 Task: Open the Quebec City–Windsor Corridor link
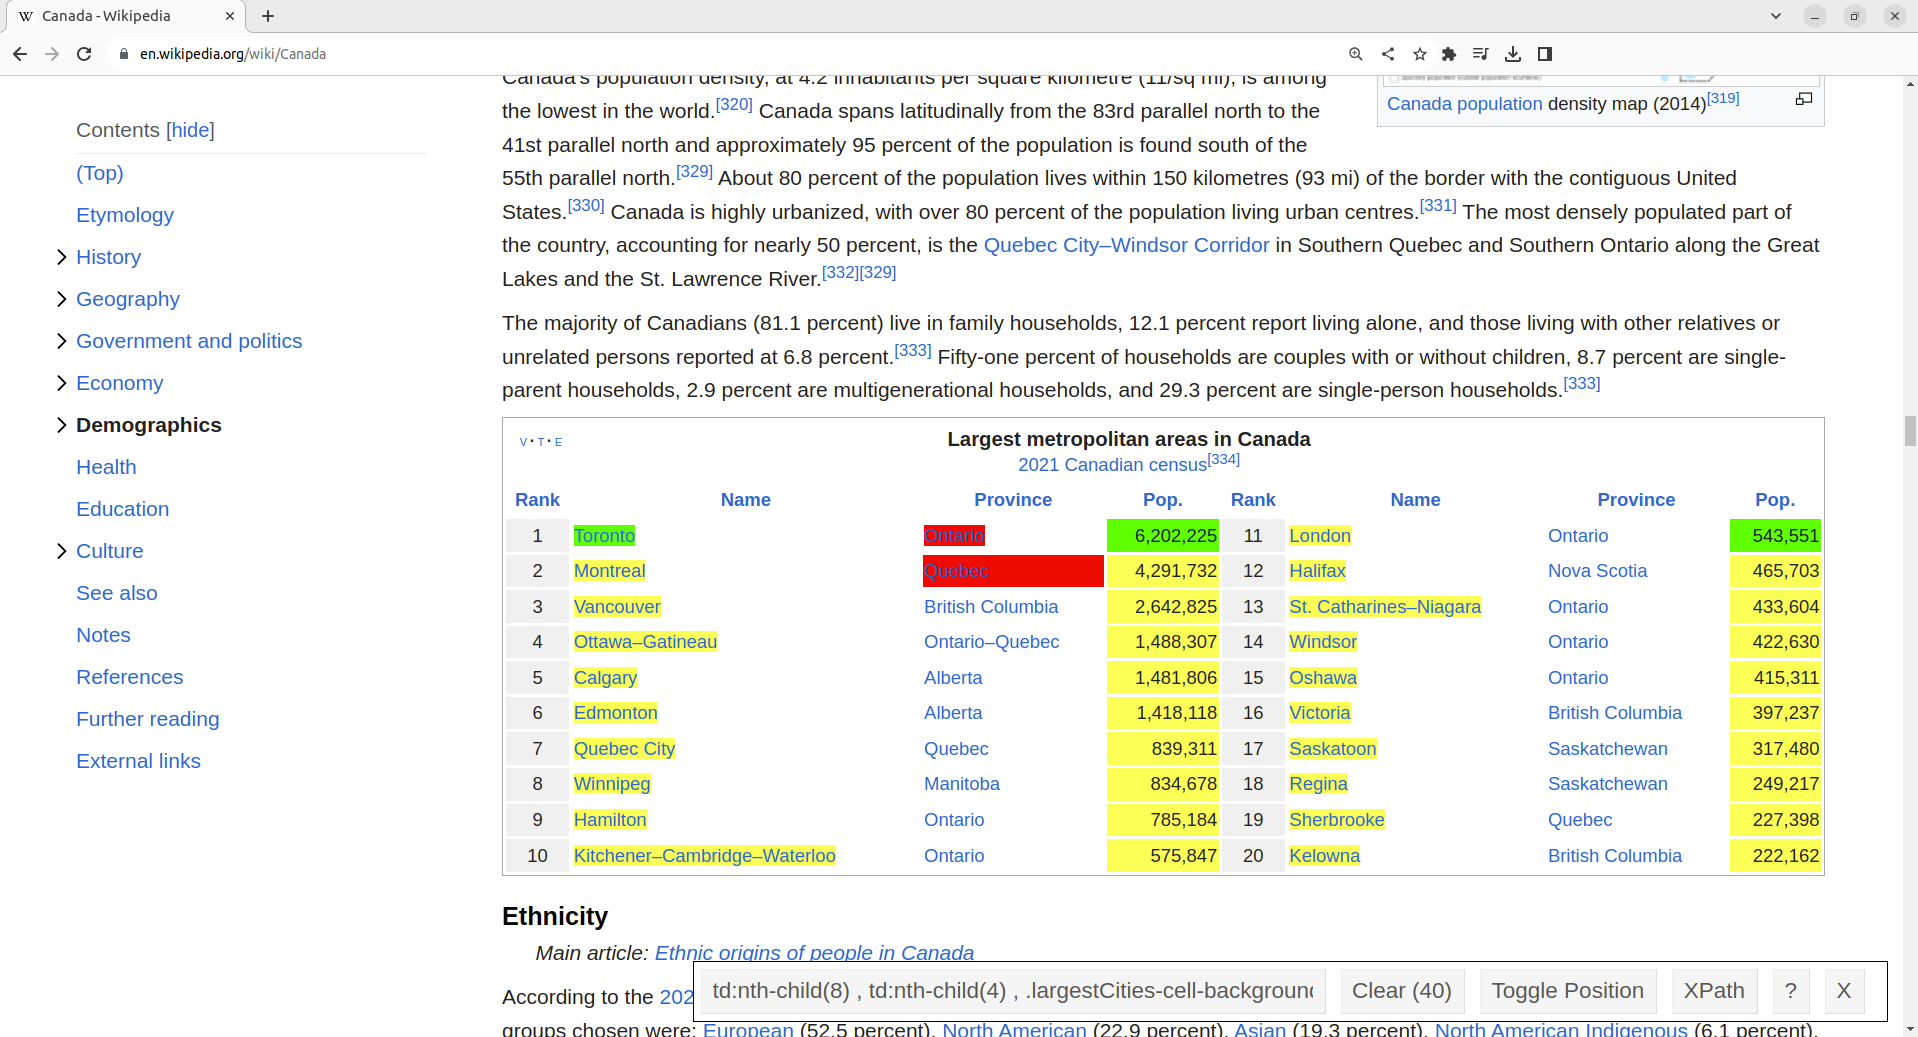coord(1126,245)
